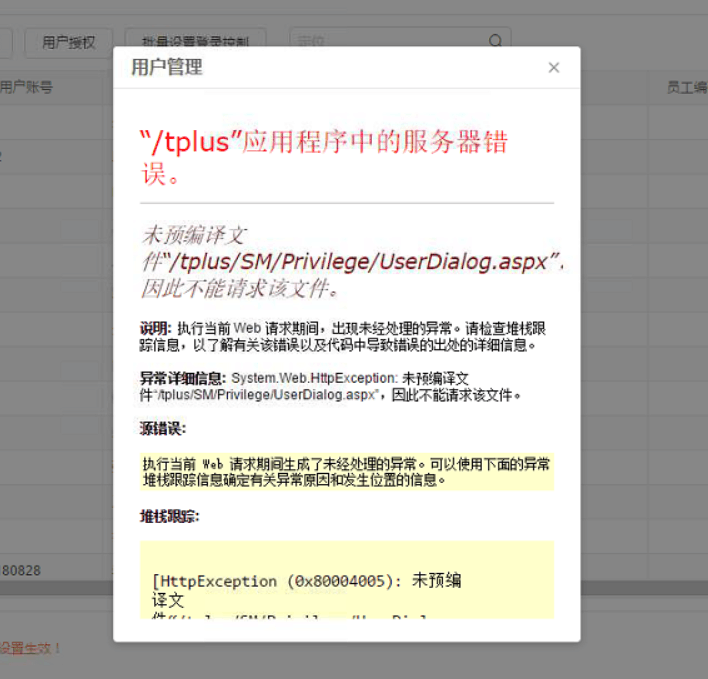The image size is (708, 679).
Task: Click the 用户管理 dialog title
Action: [167, 67]
